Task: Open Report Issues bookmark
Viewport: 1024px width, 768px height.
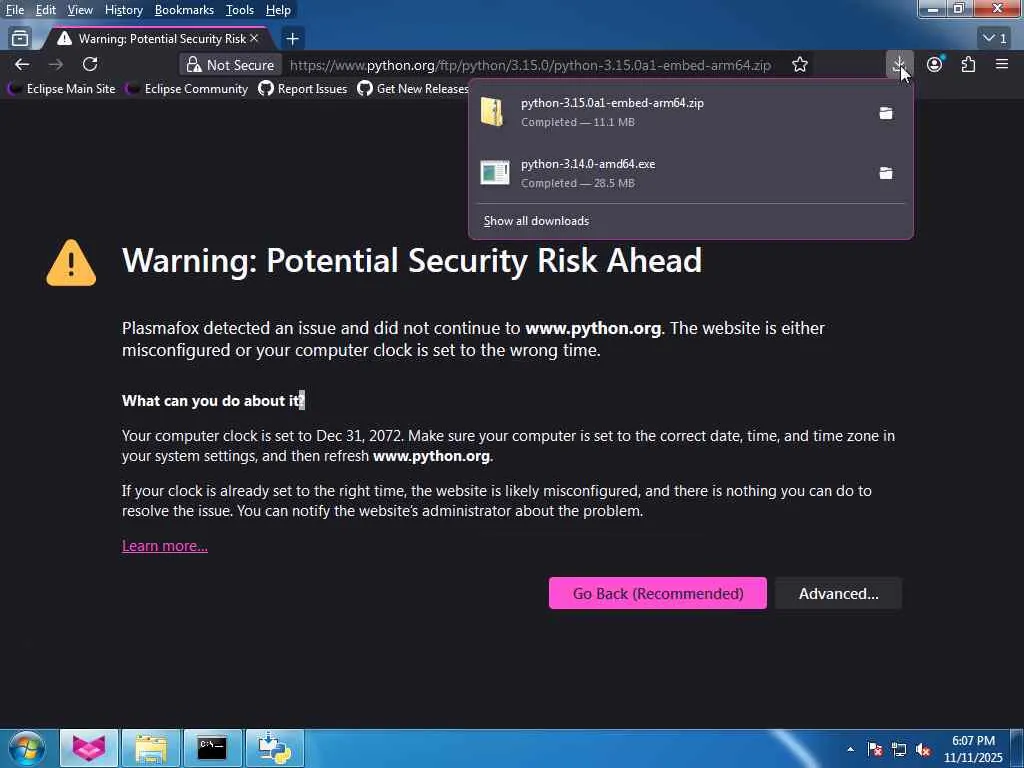Action: pyautogui.click(x=303, y=88)
